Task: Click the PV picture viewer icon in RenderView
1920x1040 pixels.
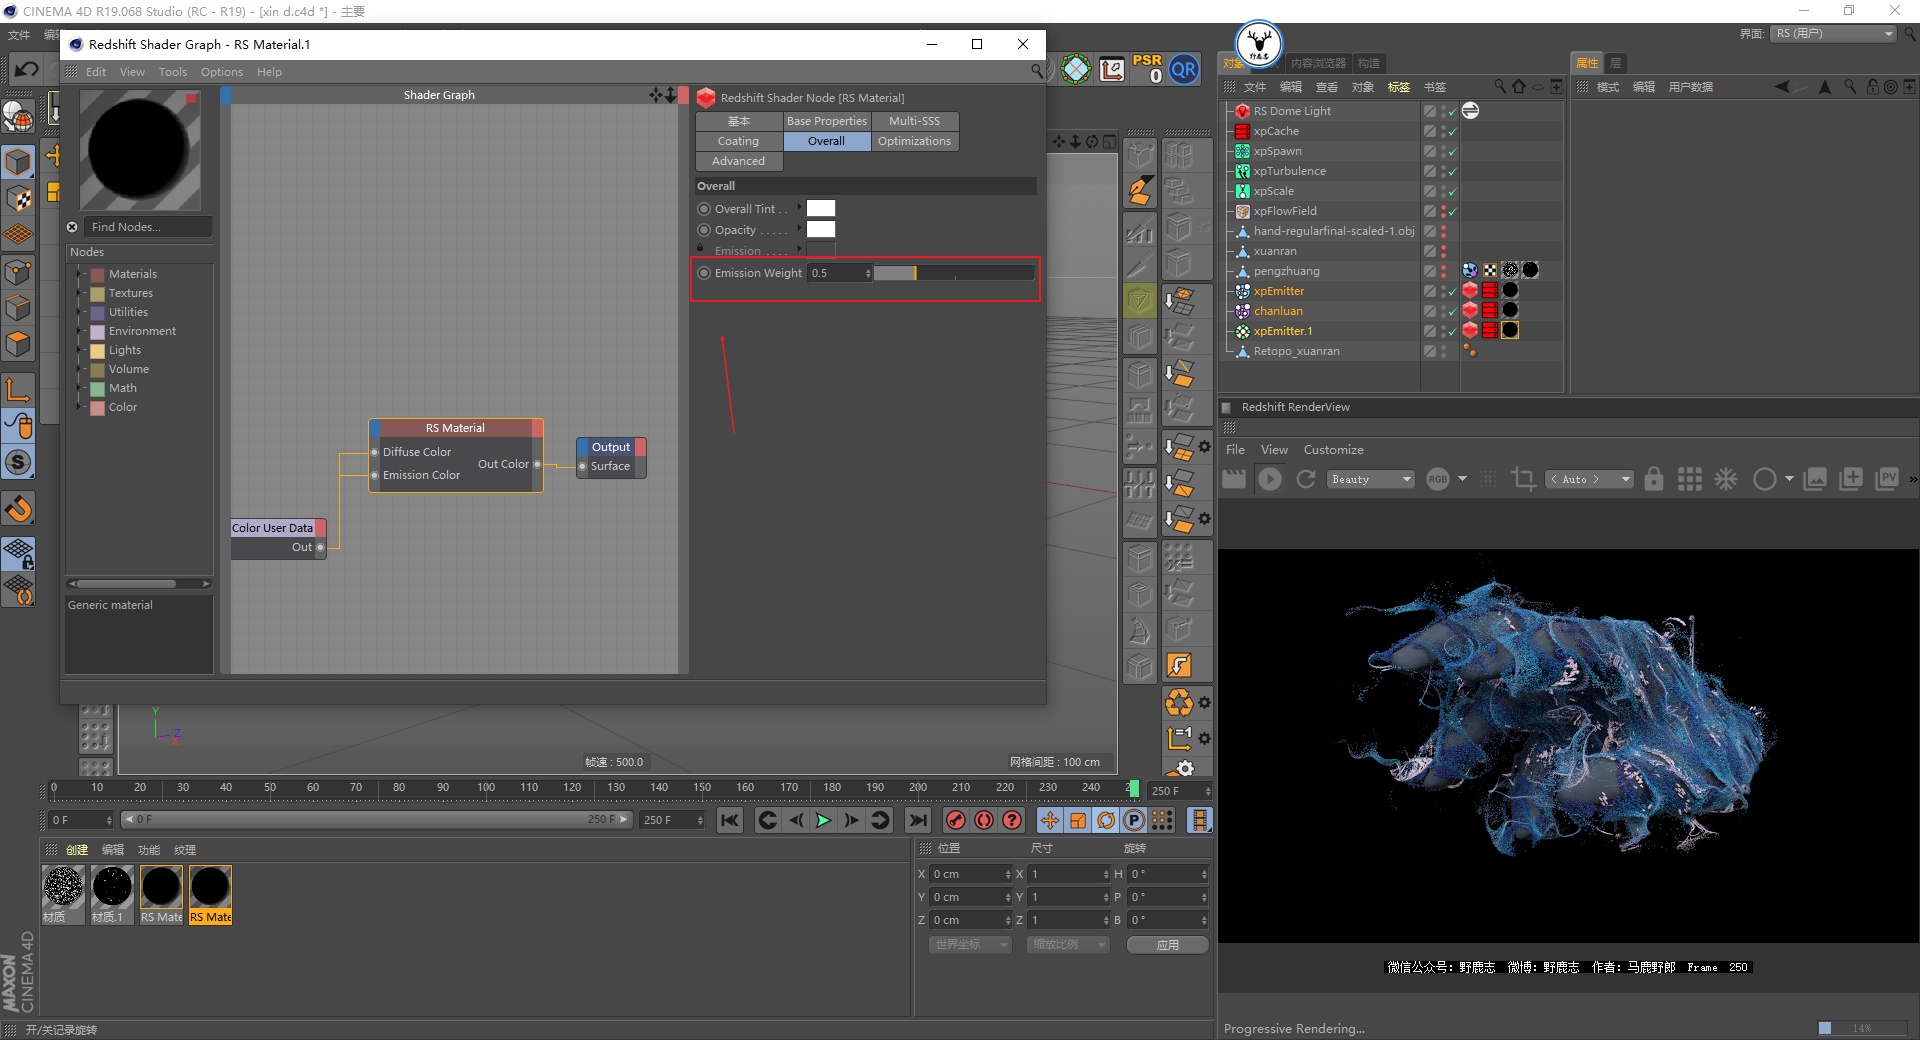Action: click(1887, 479)
